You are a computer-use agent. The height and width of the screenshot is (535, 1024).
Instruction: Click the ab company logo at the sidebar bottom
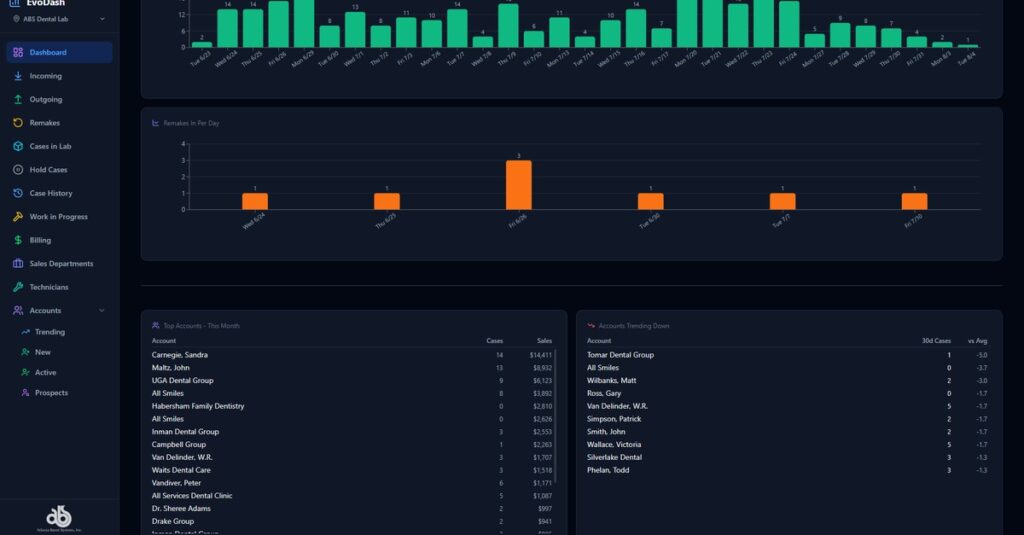pyautogui.click(x=59, y=518)
